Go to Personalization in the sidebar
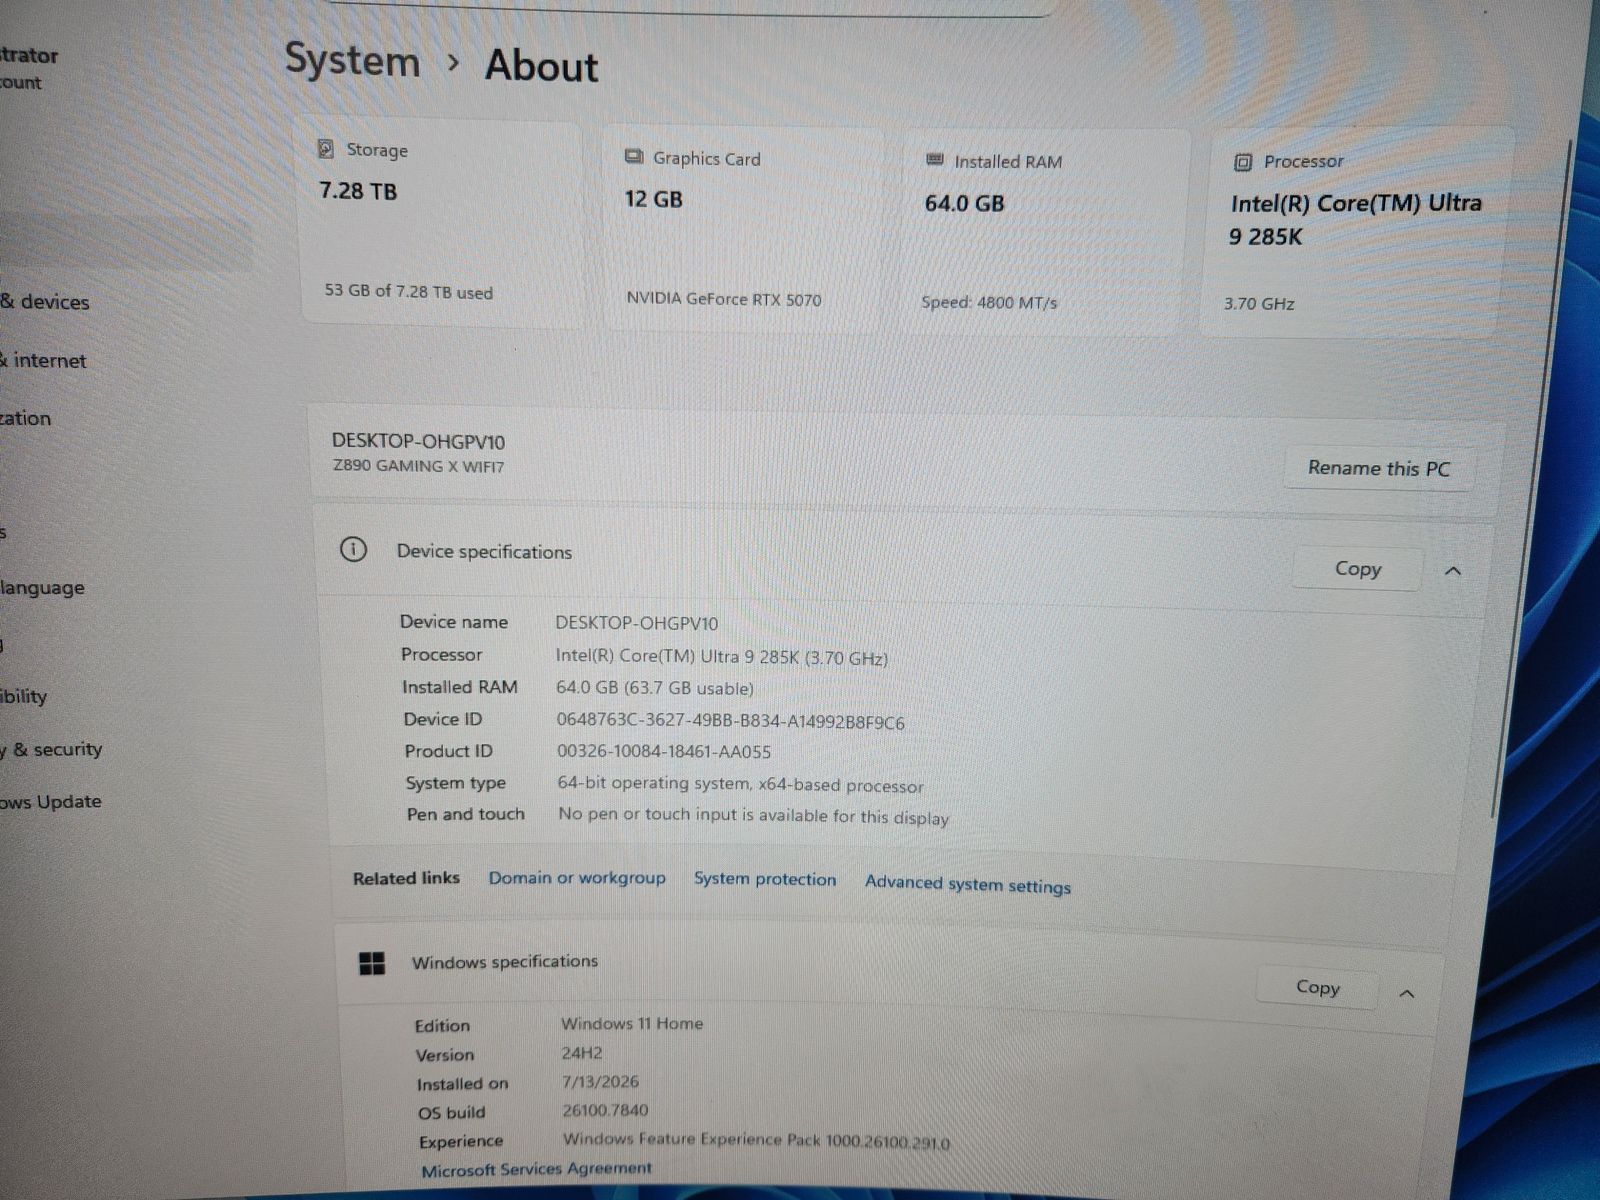Image resolution: width=1600 pixels, height=1200 pixels. (x=25, y=418)
